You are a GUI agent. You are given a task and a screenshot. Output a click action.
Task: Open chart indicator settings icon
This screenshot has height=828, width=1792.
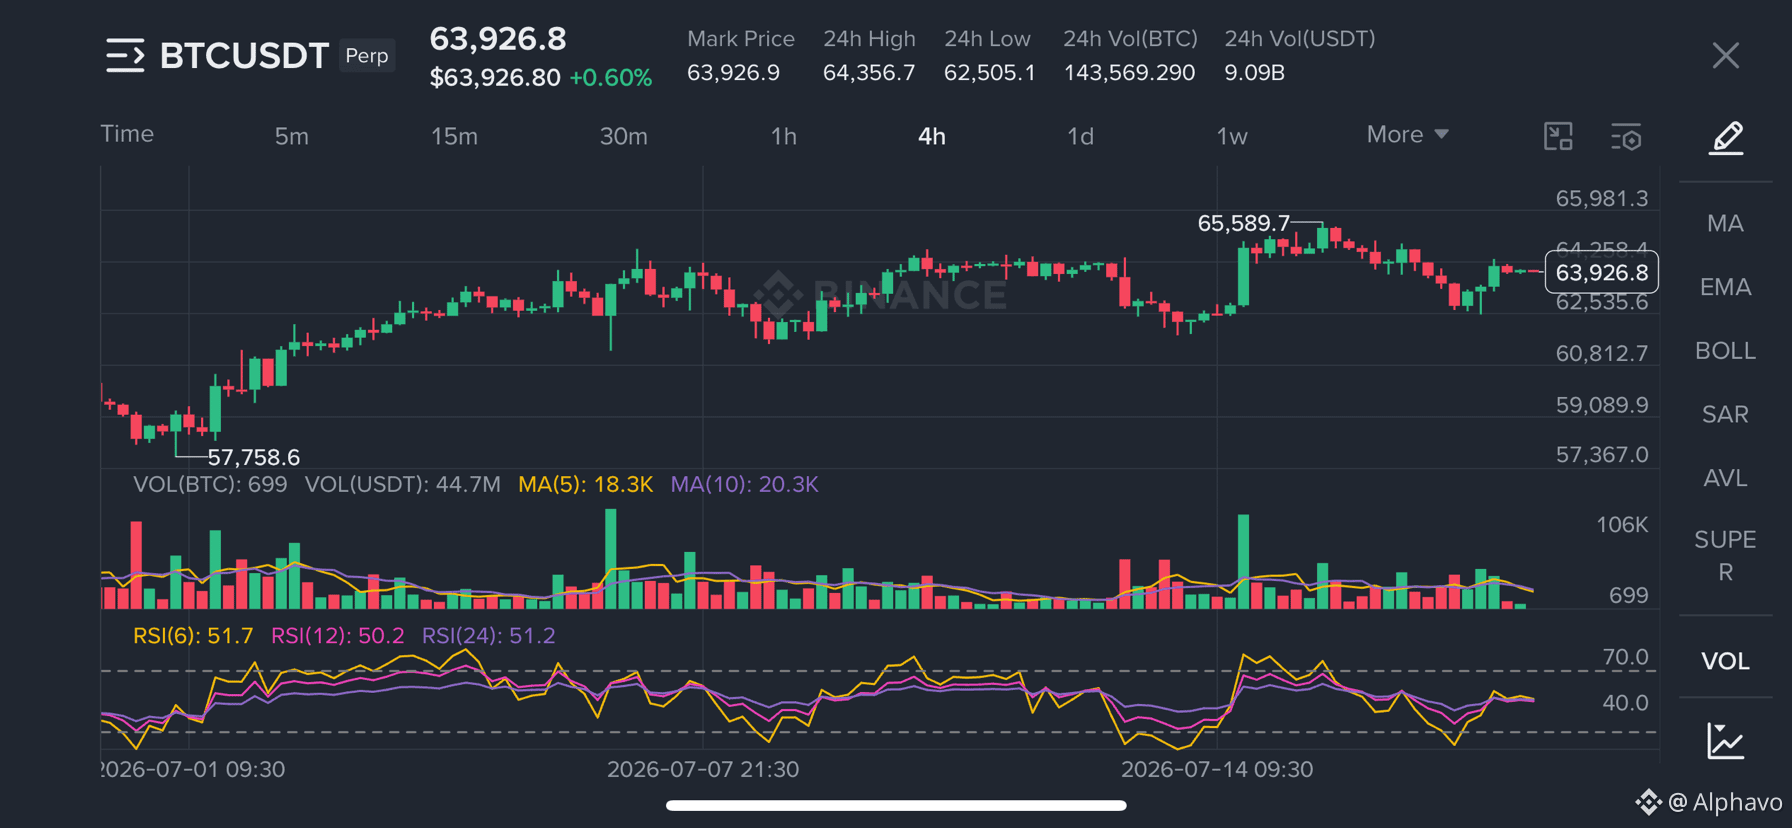[x=1626, y=137]
